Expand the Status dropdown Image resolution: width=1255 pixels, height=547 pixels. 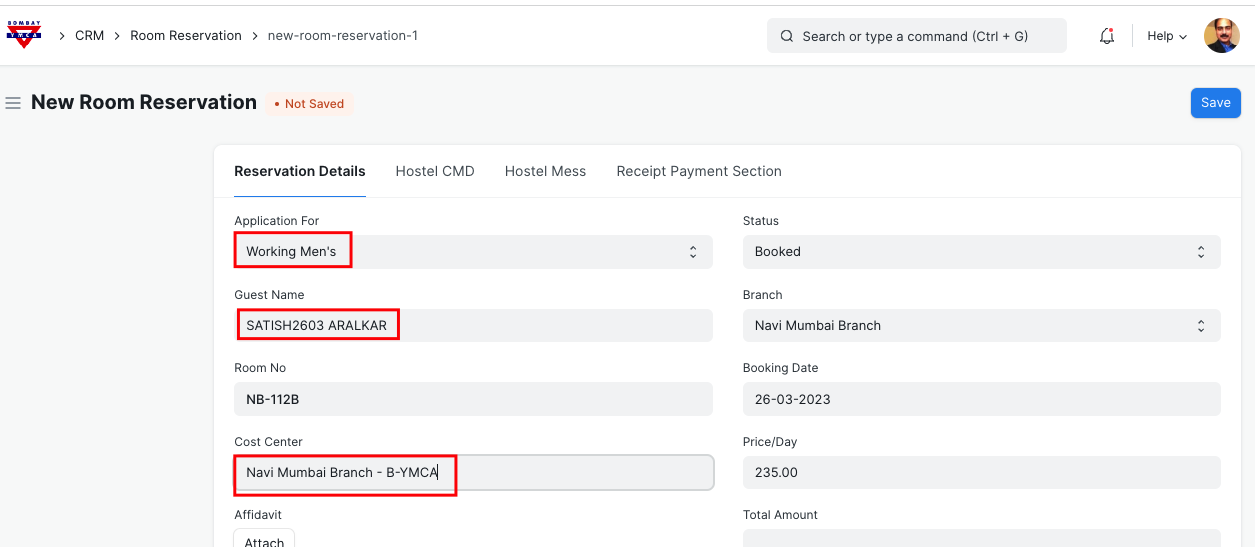click(x=980, y=252)
